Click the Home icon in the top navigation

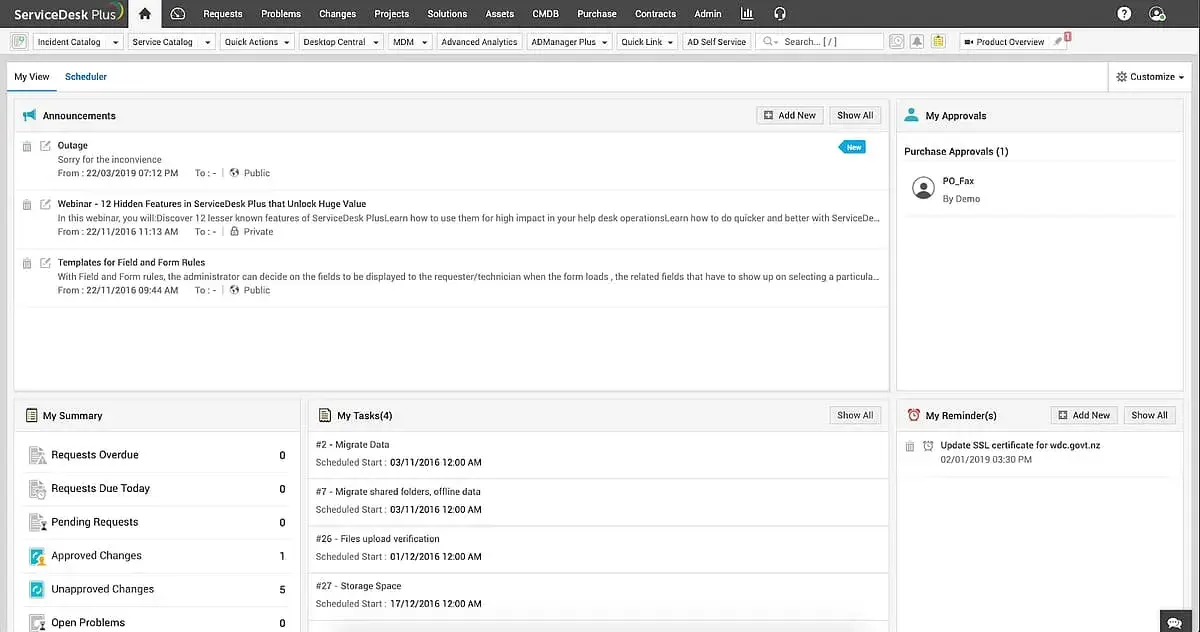tap(145, 14)
